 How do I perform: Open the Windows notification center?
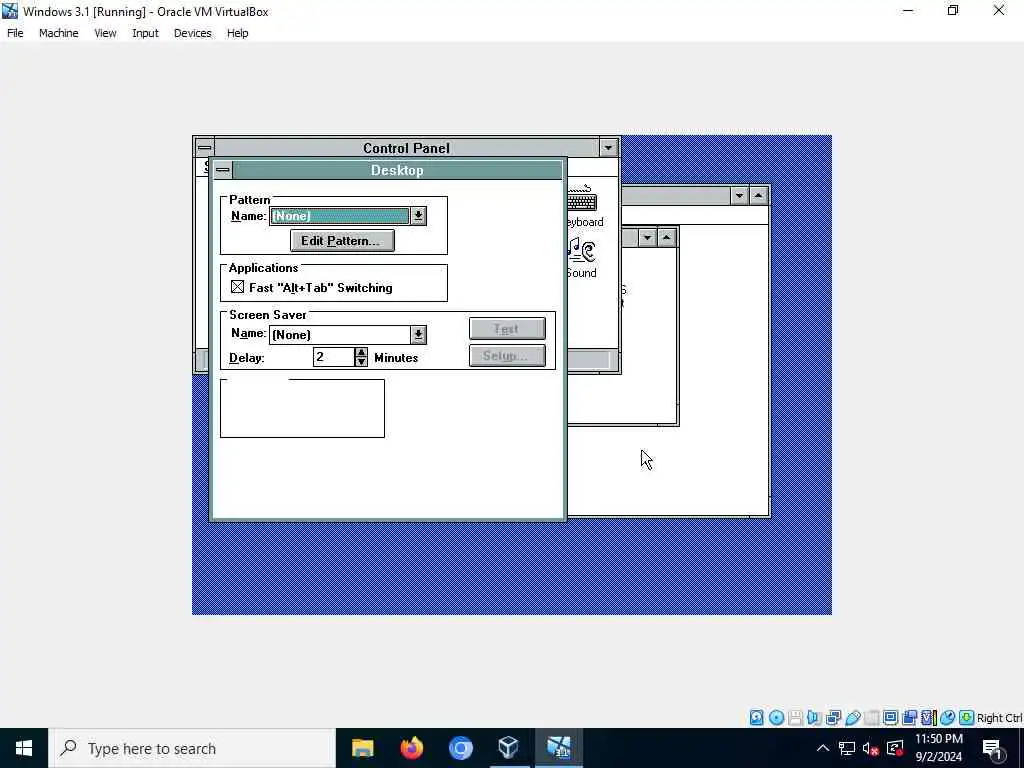[x=993, y=748]
